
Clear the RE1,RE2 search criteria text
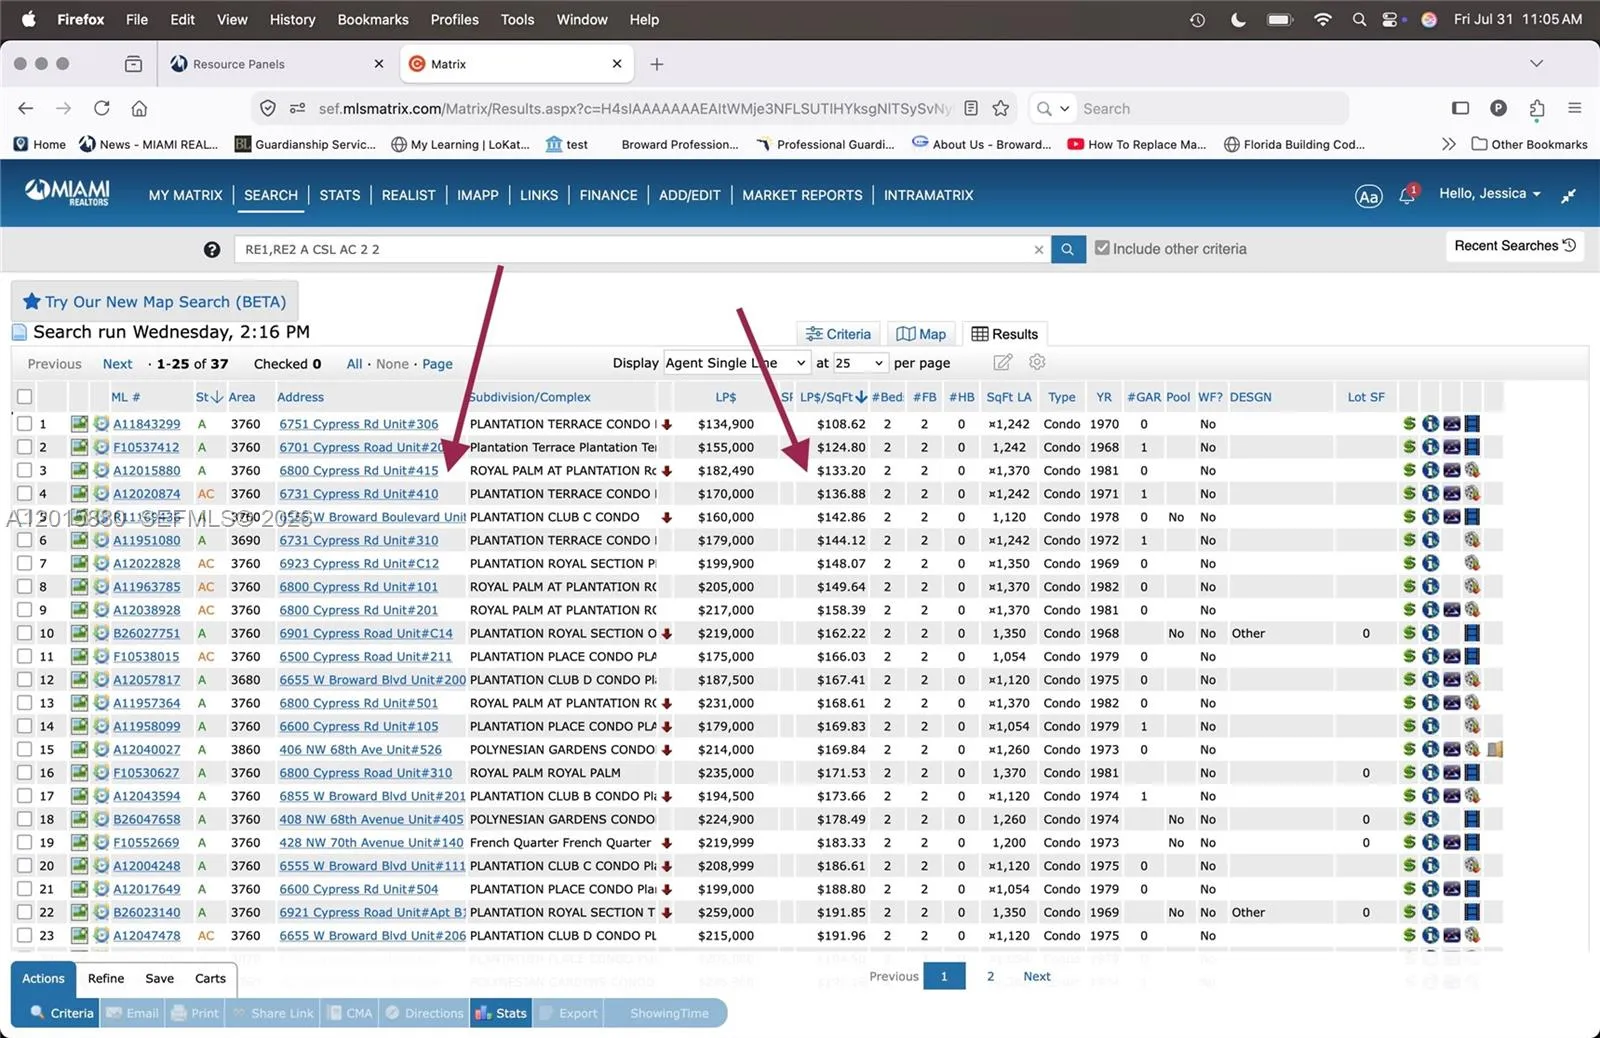tap(1038, 250)
